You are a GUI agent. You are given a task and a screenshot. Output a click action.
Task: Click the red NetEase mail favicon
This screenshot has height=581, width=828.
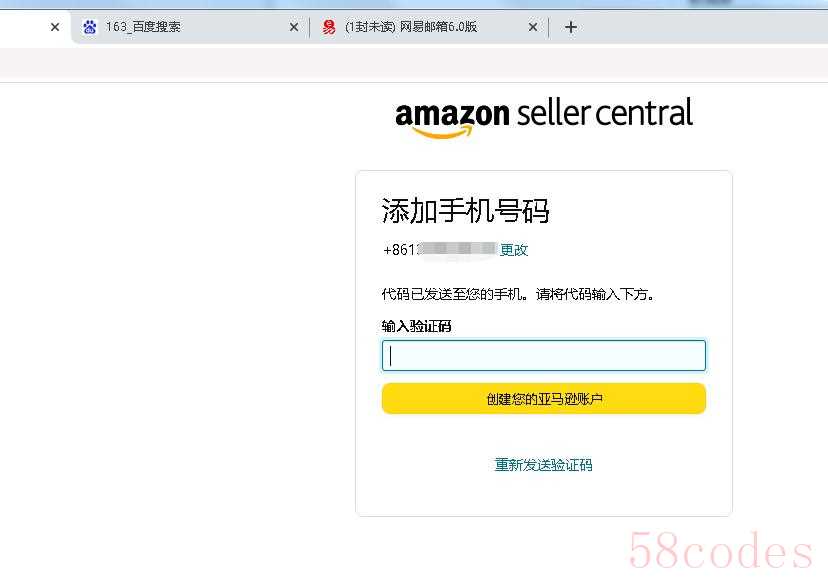(329, 27)
